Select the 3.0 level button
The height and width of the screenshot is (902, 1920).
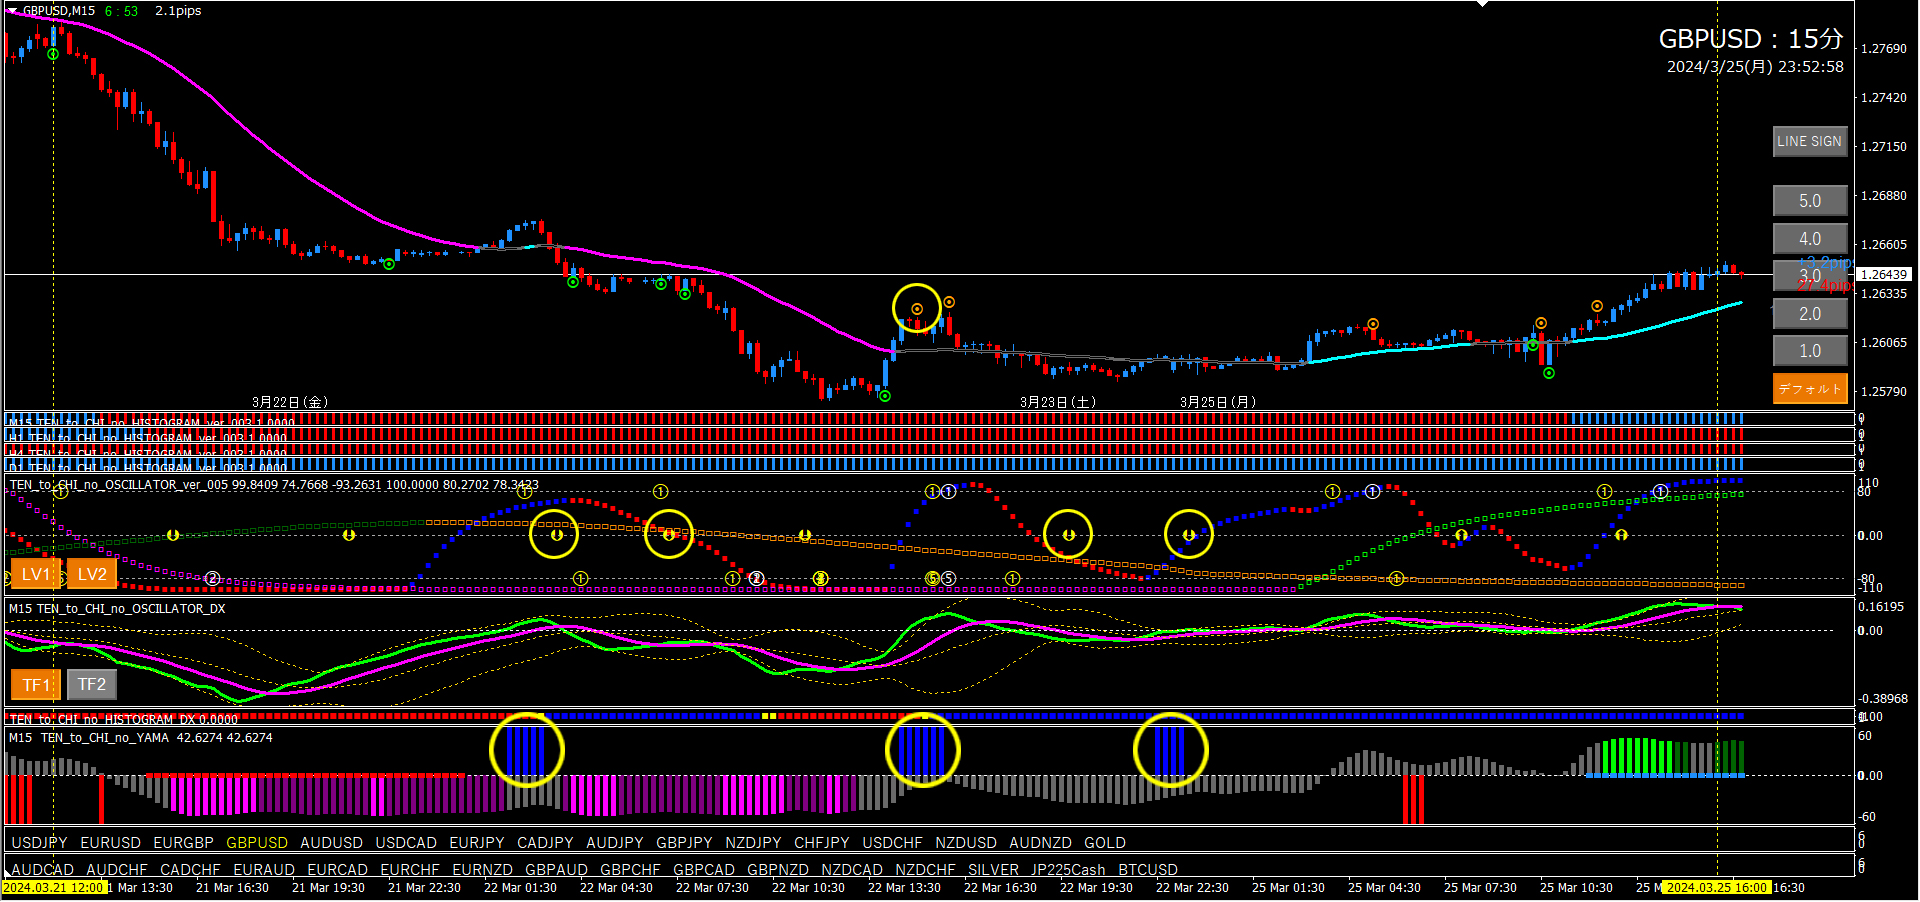click(1809, 276)
